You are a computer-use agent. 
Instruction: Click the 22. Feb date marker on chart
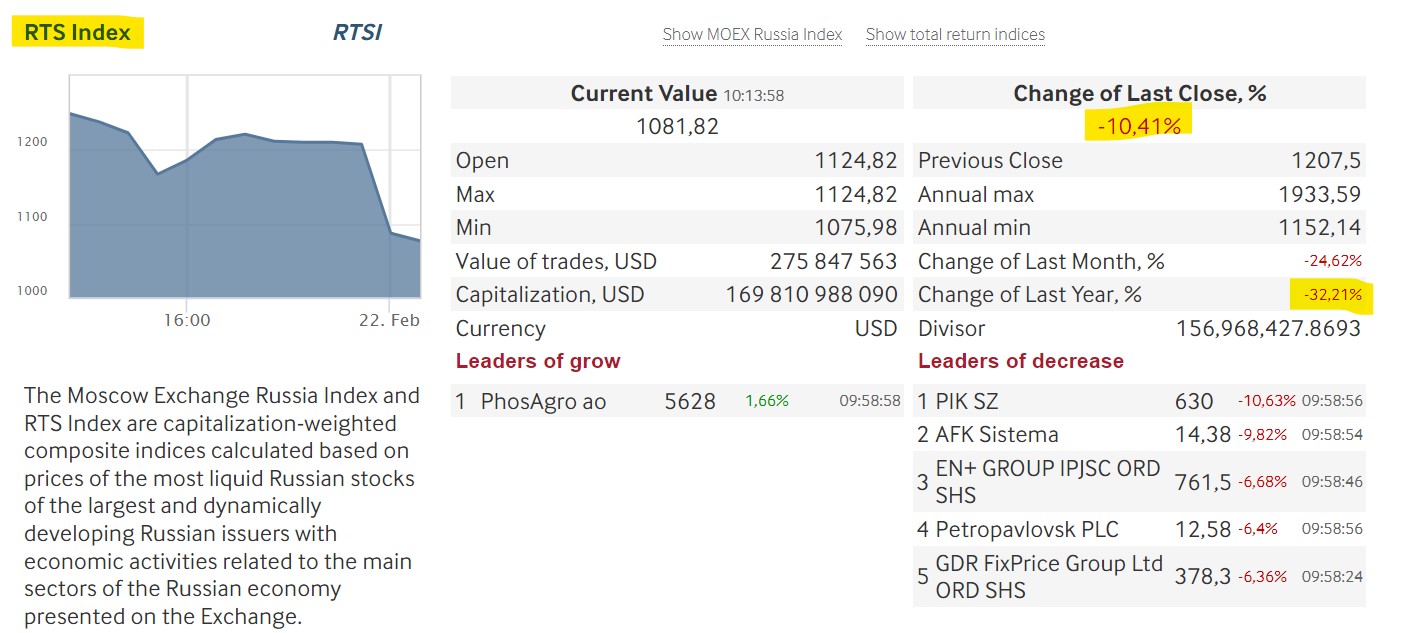[390, 320]
